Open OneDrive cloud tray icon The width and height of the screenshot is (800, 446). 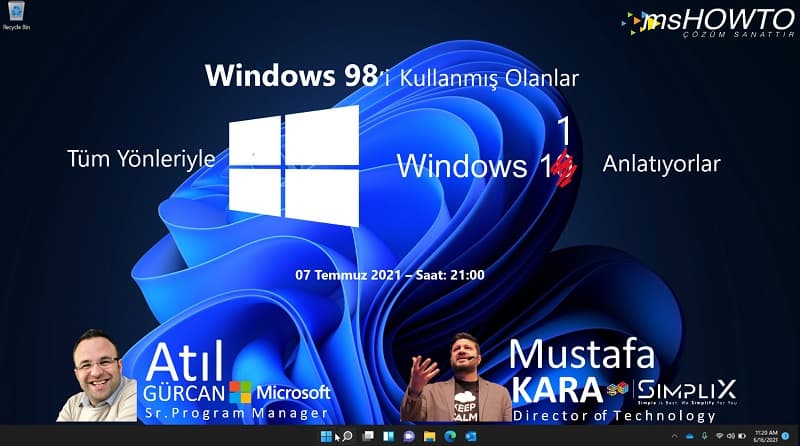[690, 436]
